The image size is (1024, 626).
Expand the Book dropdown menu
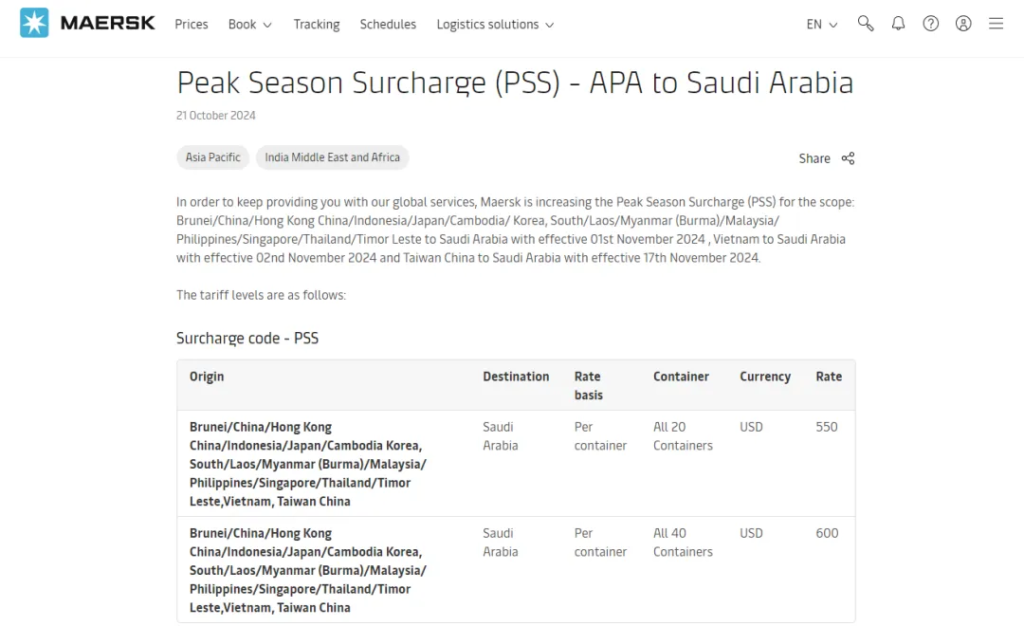point(249,24)
